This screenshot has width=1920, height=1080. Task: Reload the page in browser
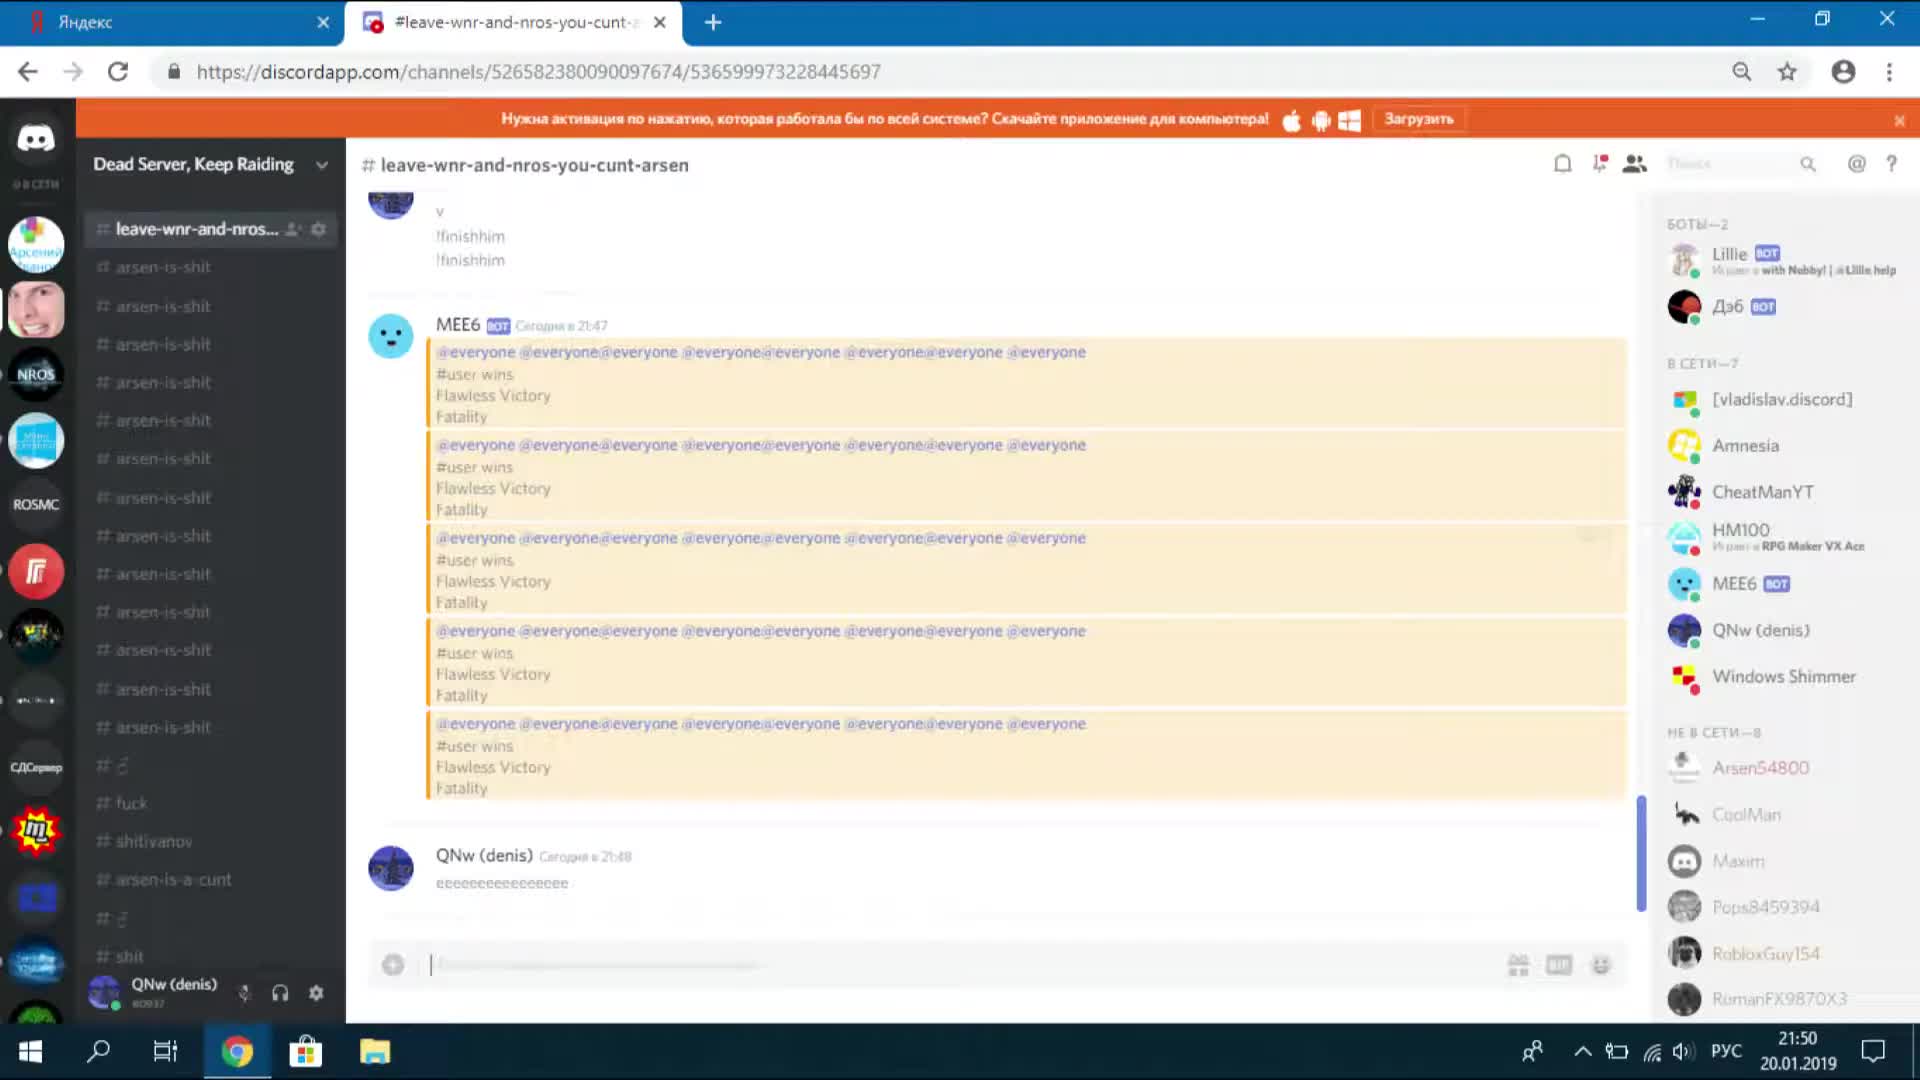pyautogui.click(x=118, y=72)
